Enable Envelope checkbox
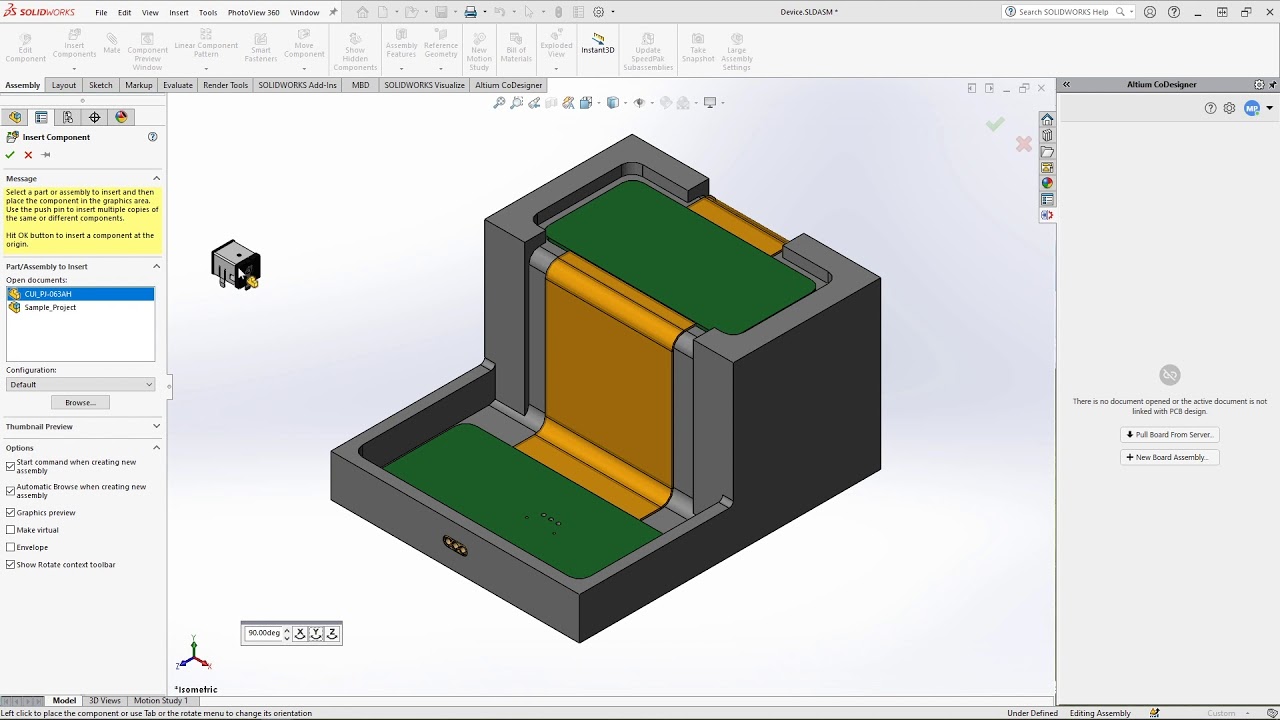 point(11,547)
